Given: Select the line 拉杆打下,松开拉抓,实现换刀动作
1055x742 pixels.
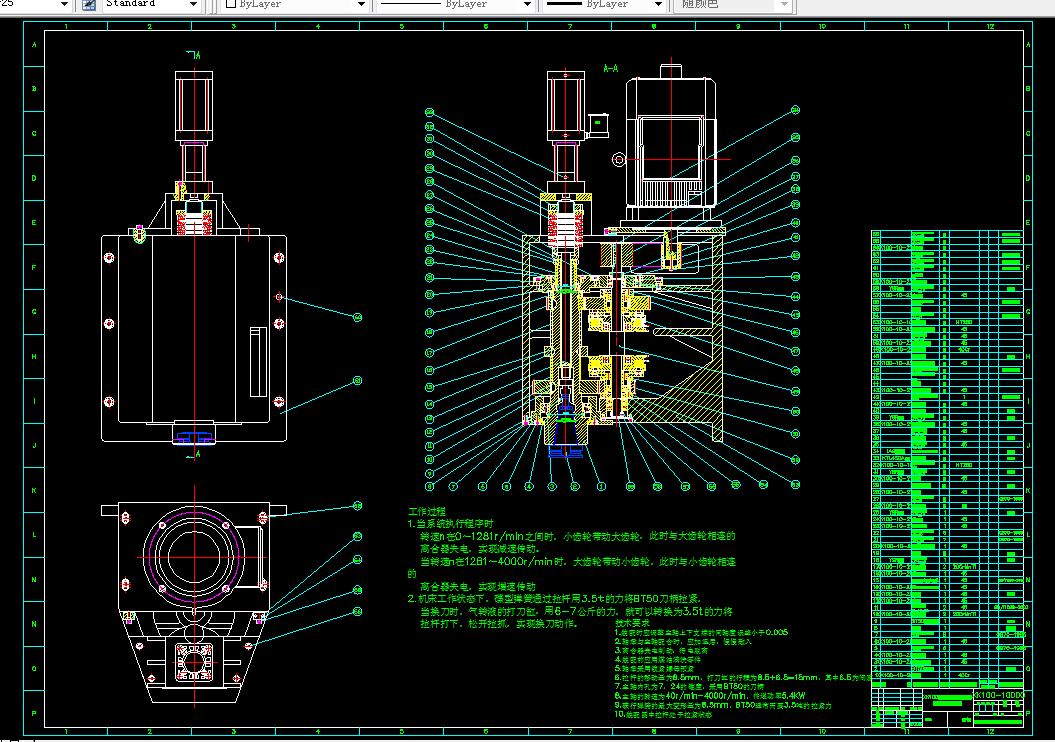Looking at the screenshot, I should coord(499,624).
